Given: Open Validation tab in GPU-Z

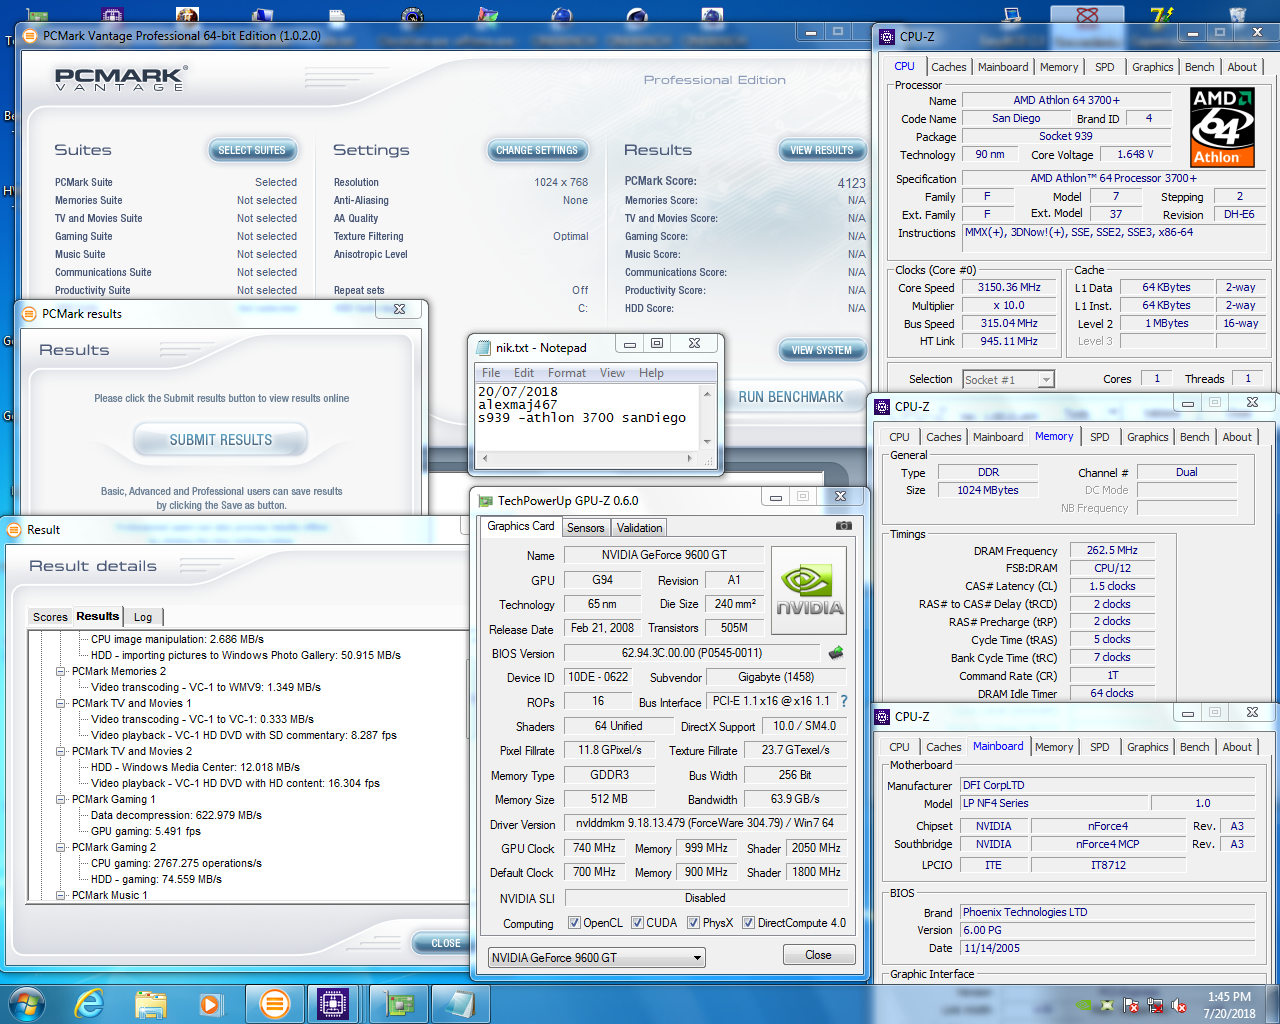Looking at the screenshot, I should [639, 528].
